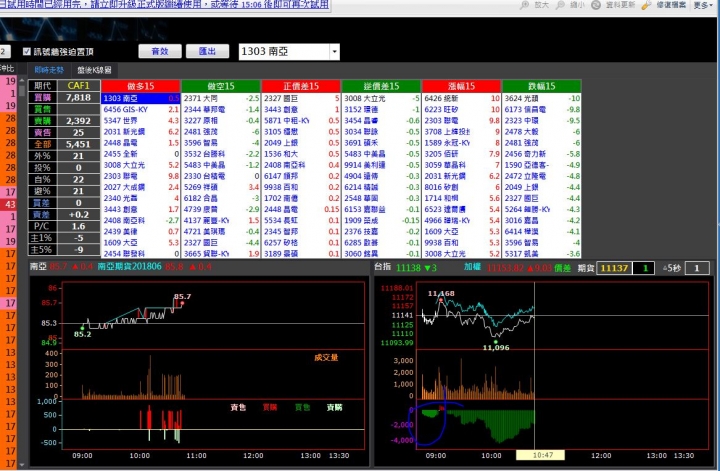The width and height of the screenshot is (720, 471).
Task: Click the P/C row label
Action: (43, 226)
